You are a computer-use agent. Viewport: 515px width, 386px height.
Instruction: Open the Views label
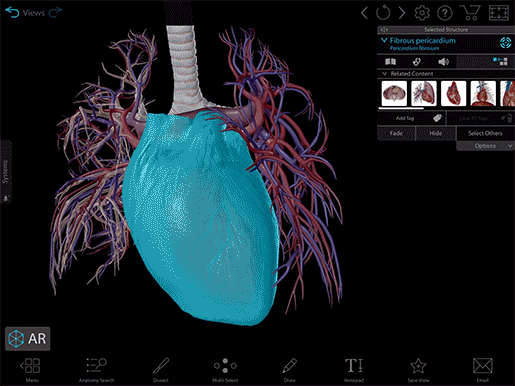click(x=34, y=13)
